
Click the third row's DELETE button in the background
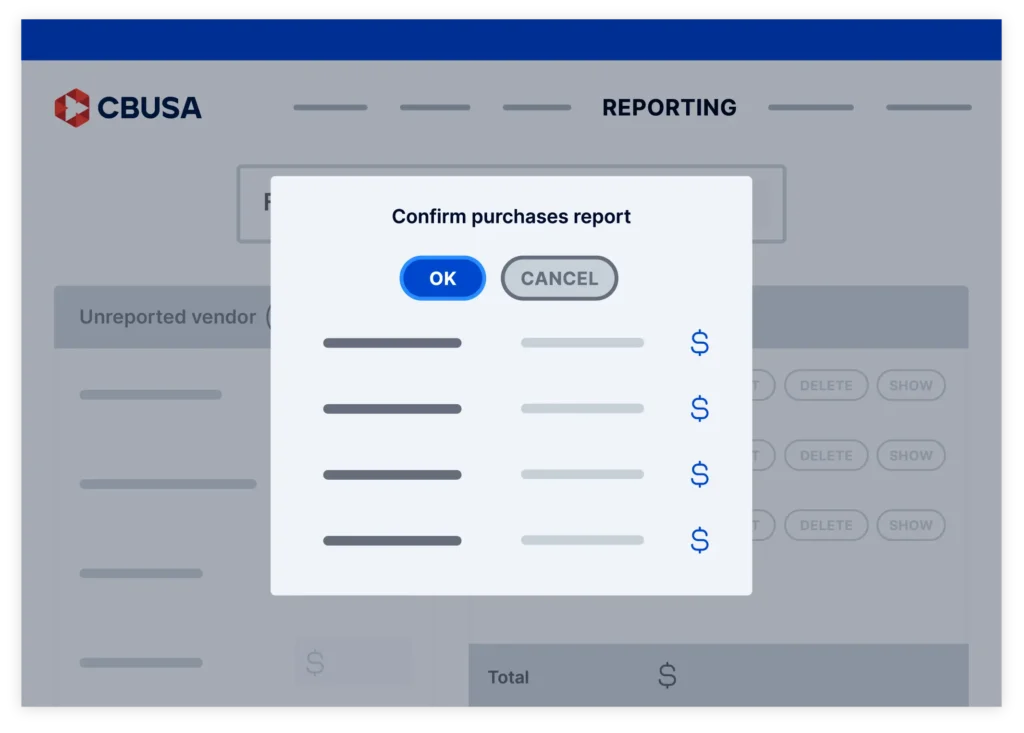point(826,525)
